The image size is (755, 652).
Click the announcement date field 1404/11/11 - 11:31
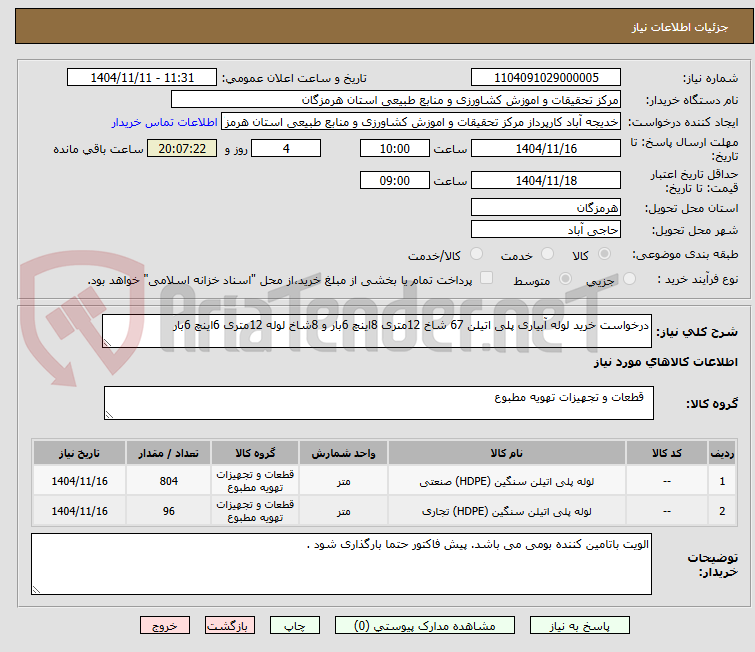(x=142, y=78)
